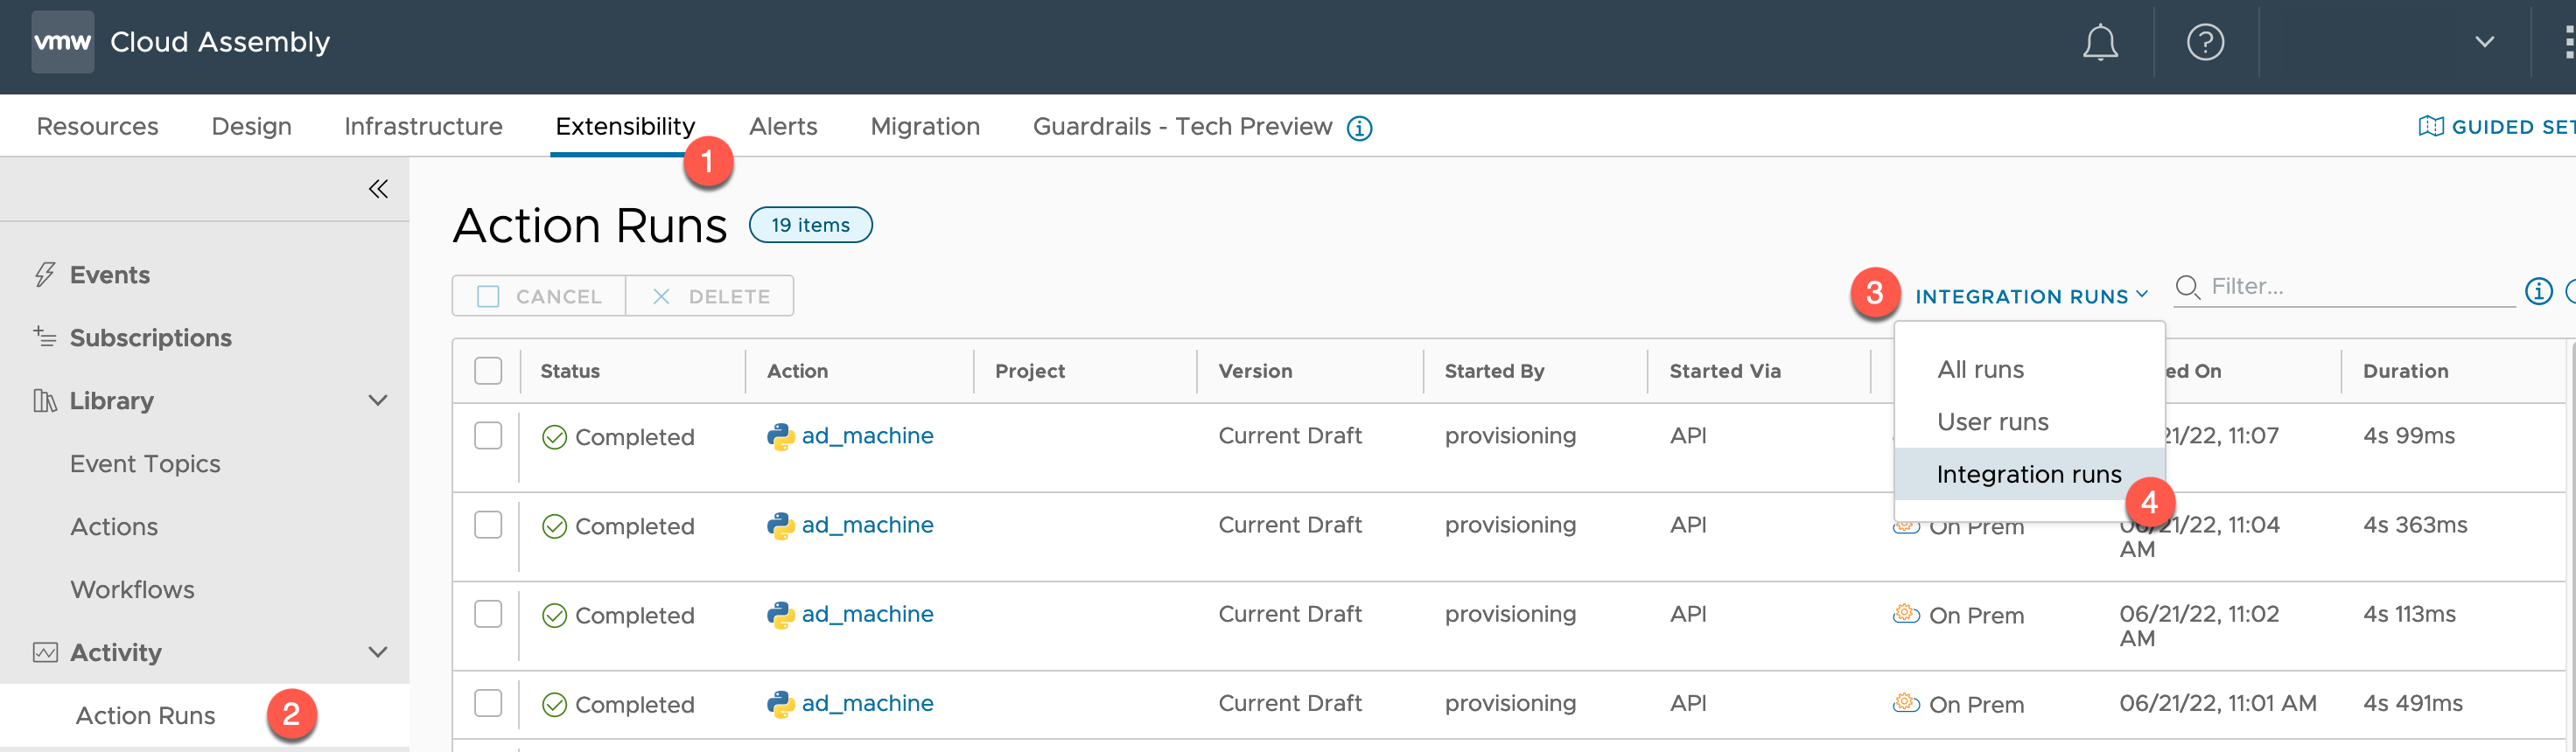Open the help question mark icon
The image size is (2576, 752).
(2204, 42)
